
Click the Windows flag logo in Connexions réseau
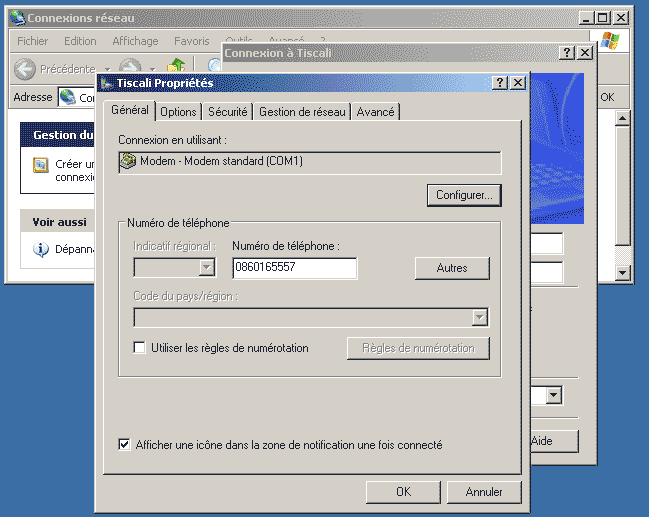click(610, 41)
